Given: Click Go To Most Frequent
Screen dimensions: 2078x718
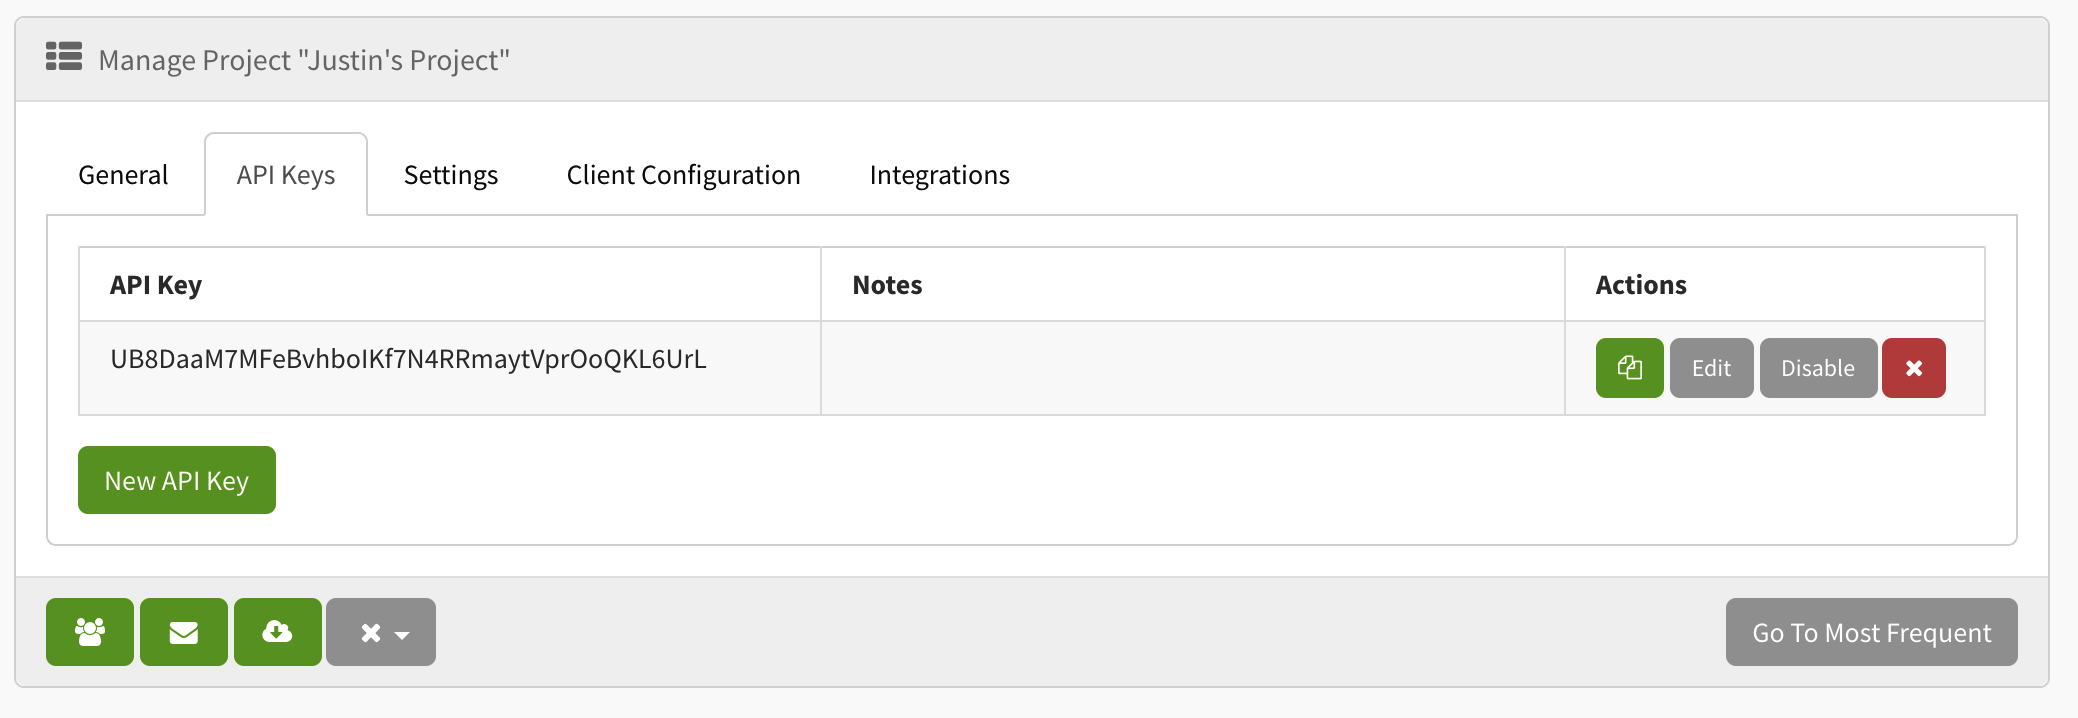Looking at the screenshot, I should point(1870,632).
